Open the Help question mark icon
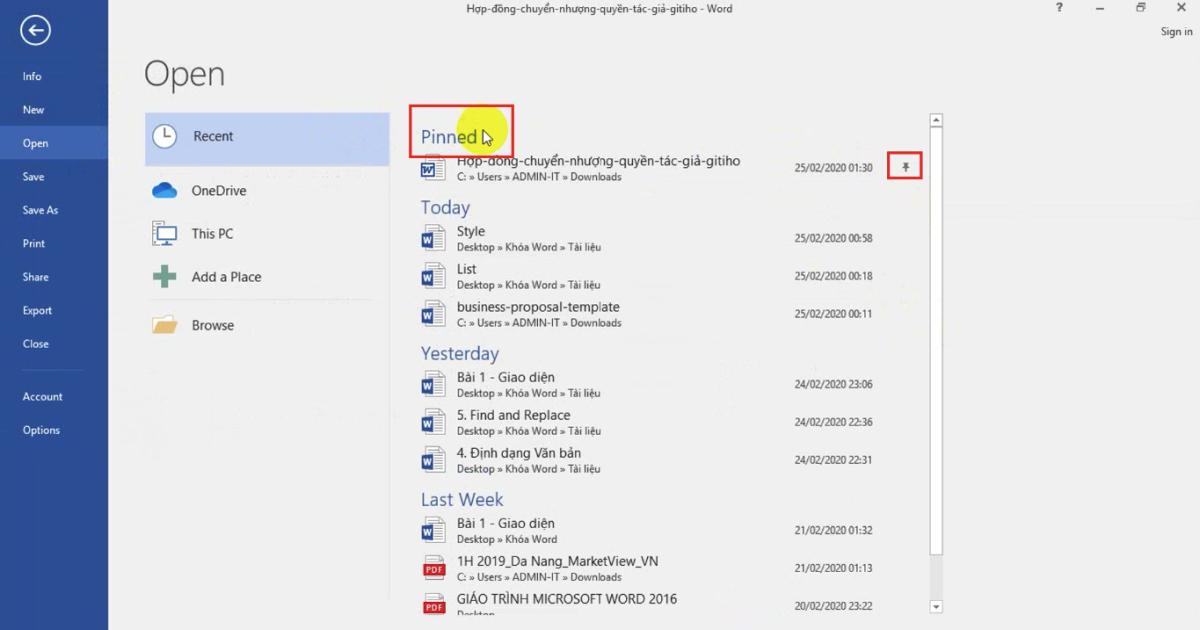The width and height of the screenshot is (1200, 630). [1059, 8]
